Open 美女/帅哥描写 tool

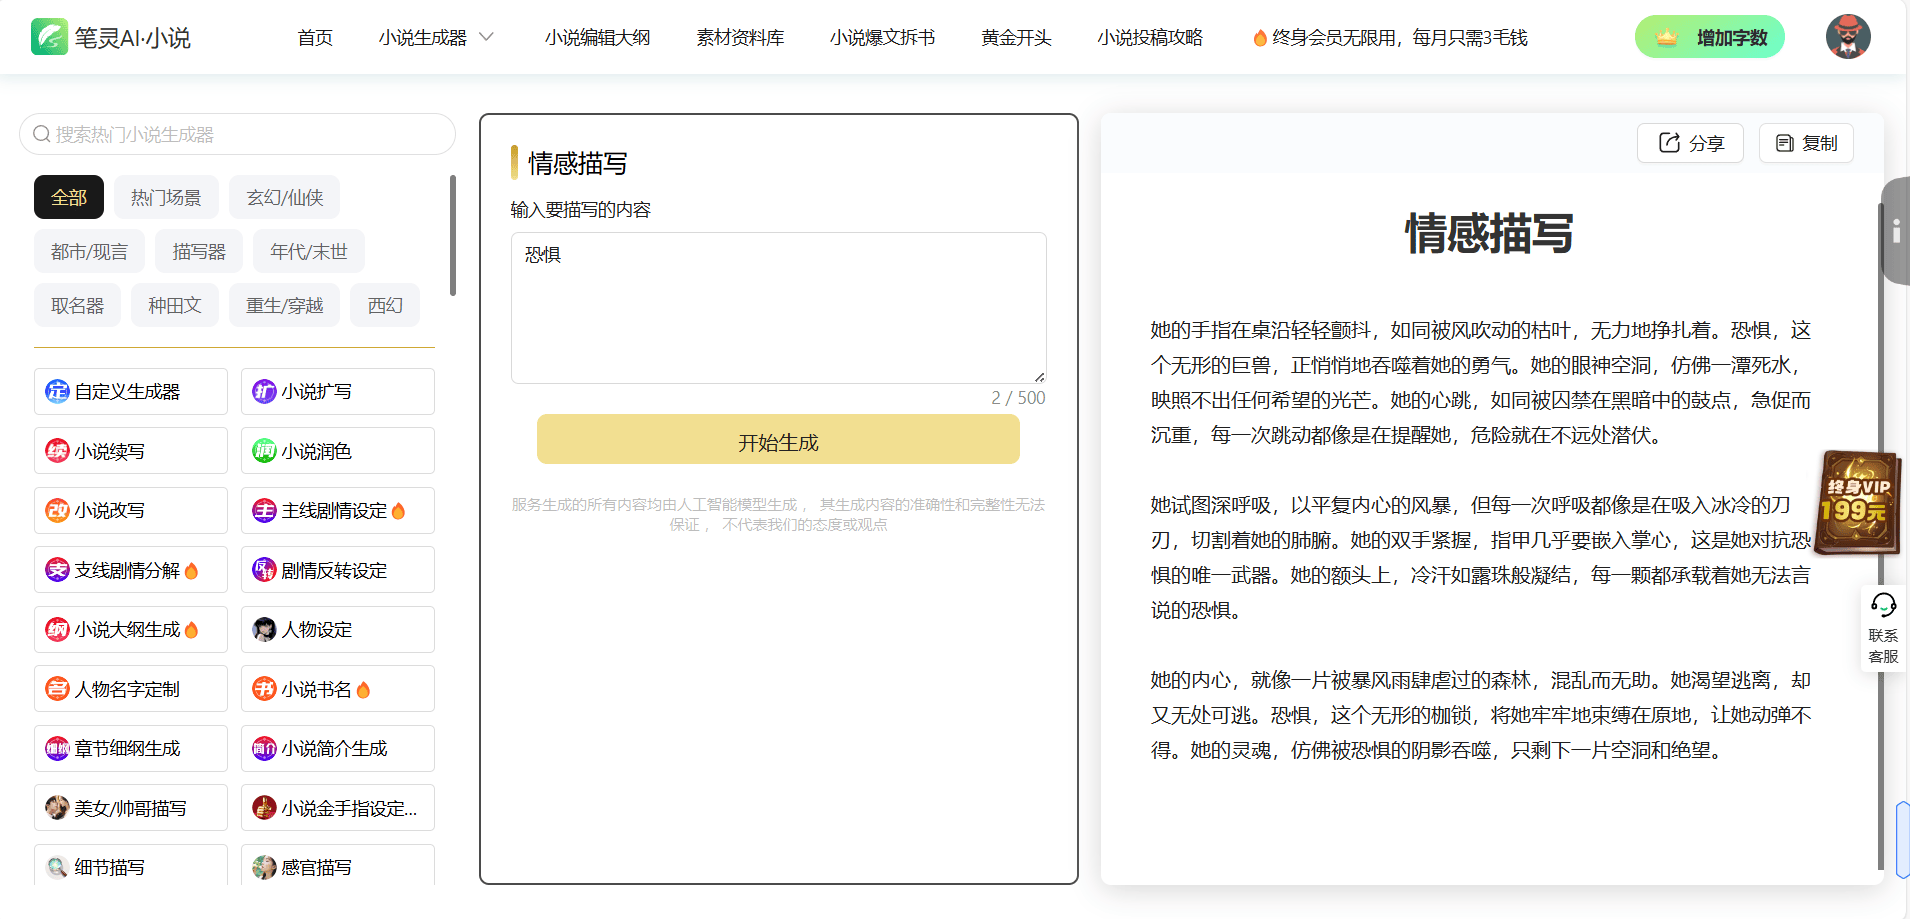(131, 808)
